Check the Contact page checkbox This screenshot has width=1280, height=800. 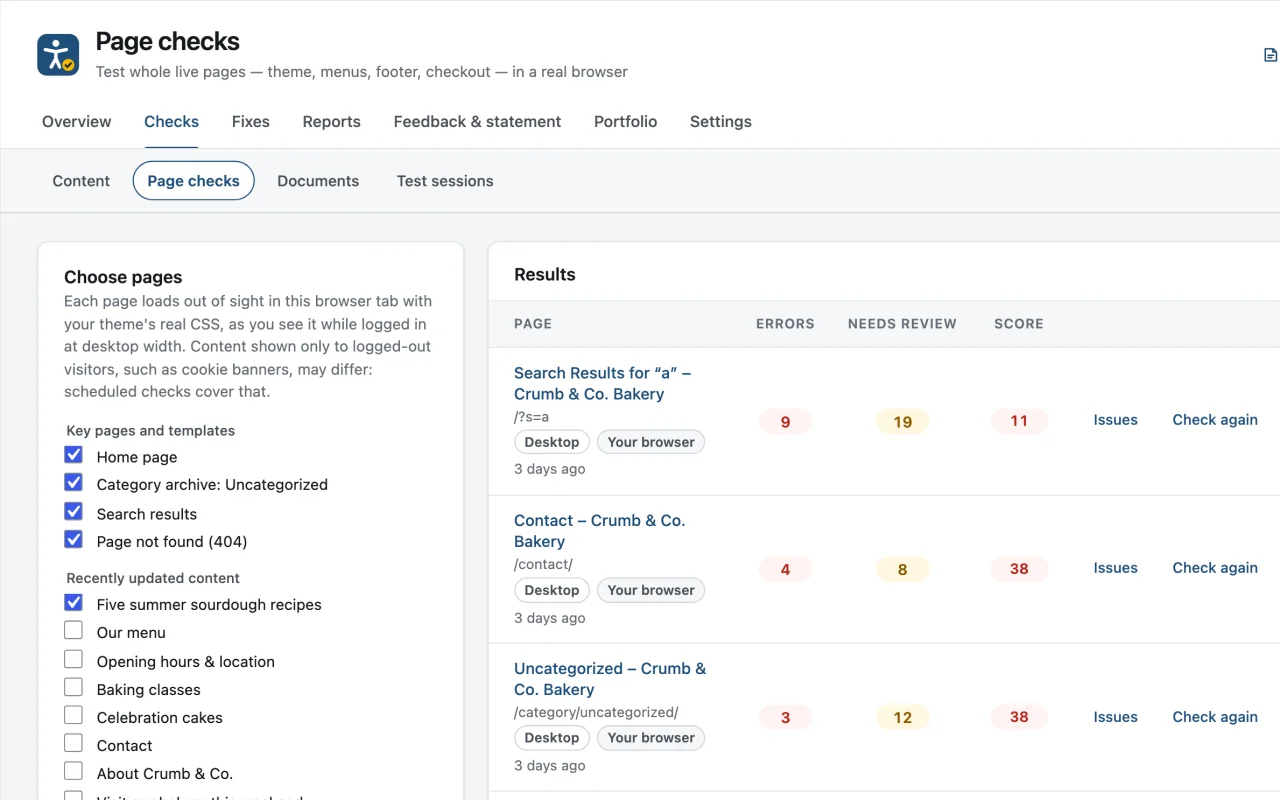pyautogui.click(x=73, y=744)
